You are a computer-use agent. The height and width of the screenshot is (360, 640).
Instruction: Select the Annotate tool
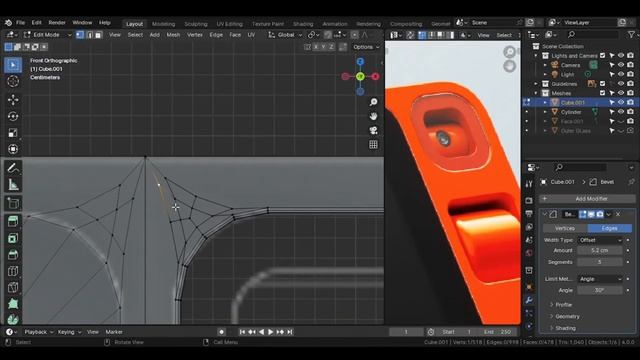(x=13, y=168)
